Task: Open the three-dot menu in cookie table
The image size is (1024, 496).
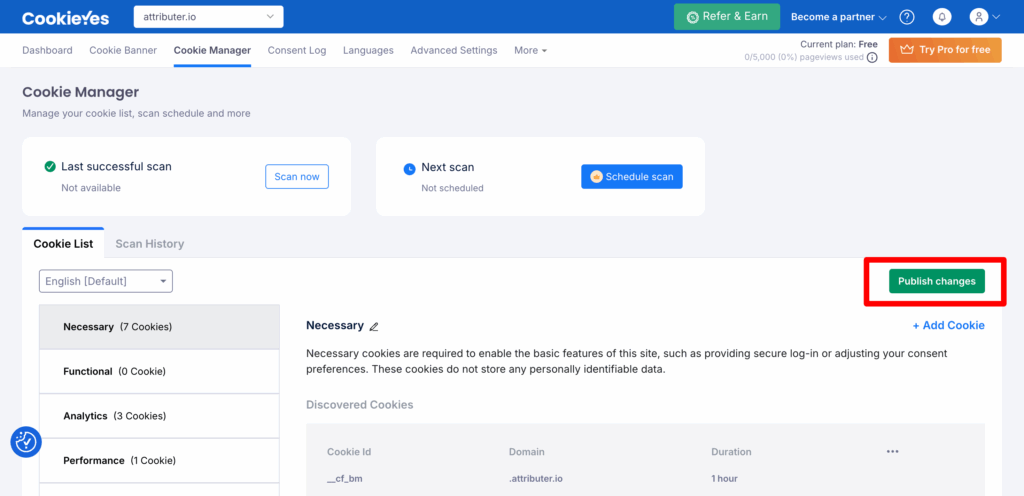Action: pos(892,452)
